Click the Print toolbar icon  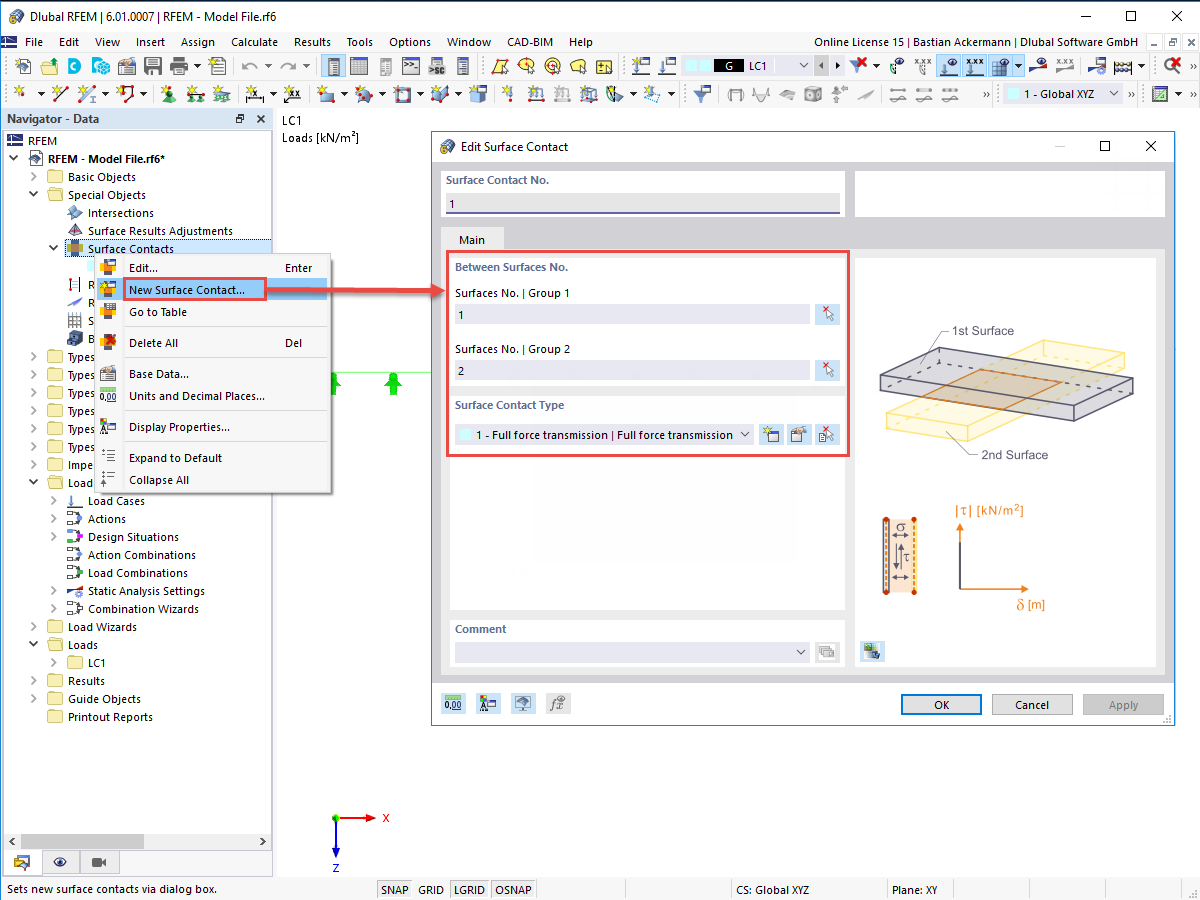pyautogui.click(x=180, y=66)
